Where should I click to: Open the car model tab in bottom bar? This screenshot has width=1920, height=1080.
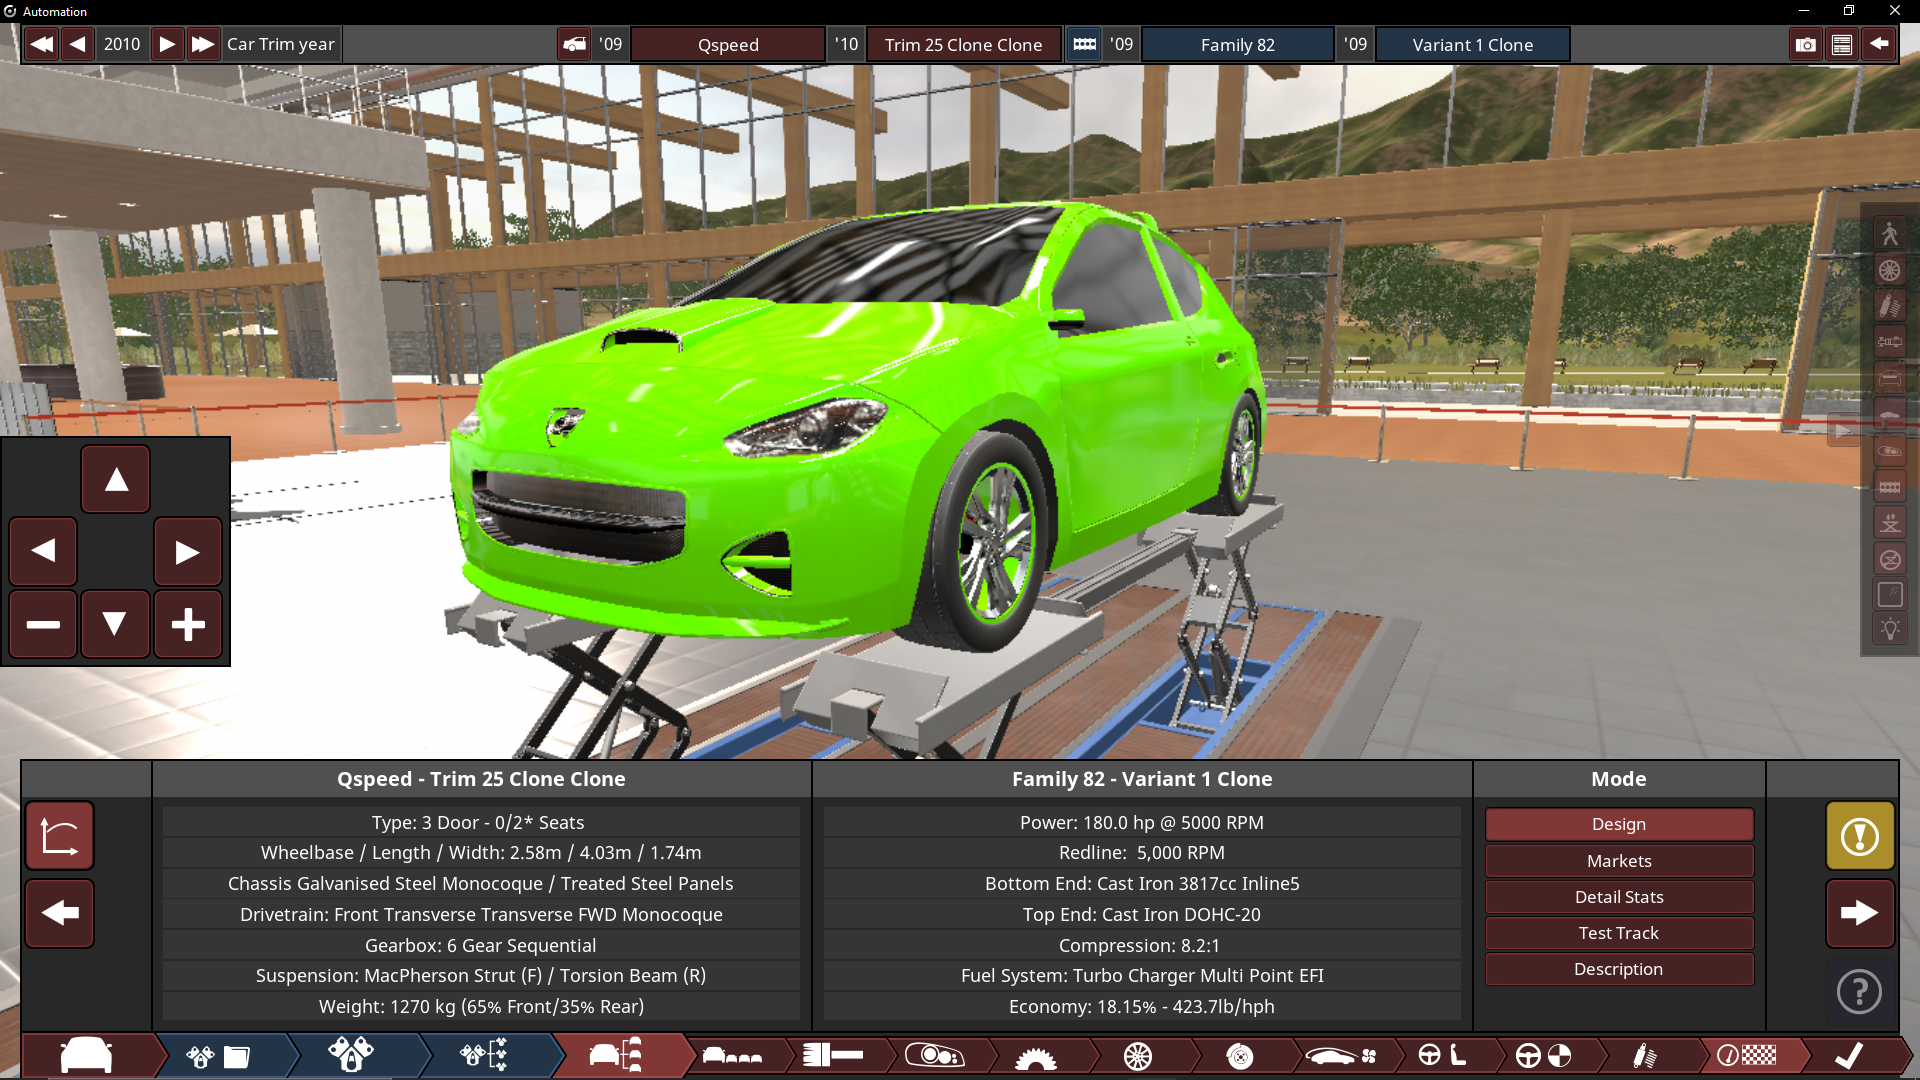pos(88,1056)
